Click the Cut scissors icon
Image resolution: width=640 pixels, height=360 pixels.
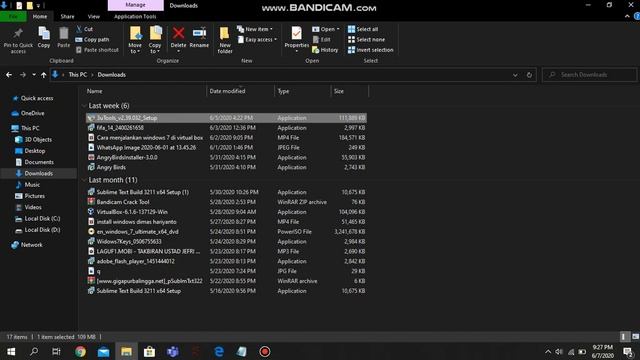(x=79, y=29)
